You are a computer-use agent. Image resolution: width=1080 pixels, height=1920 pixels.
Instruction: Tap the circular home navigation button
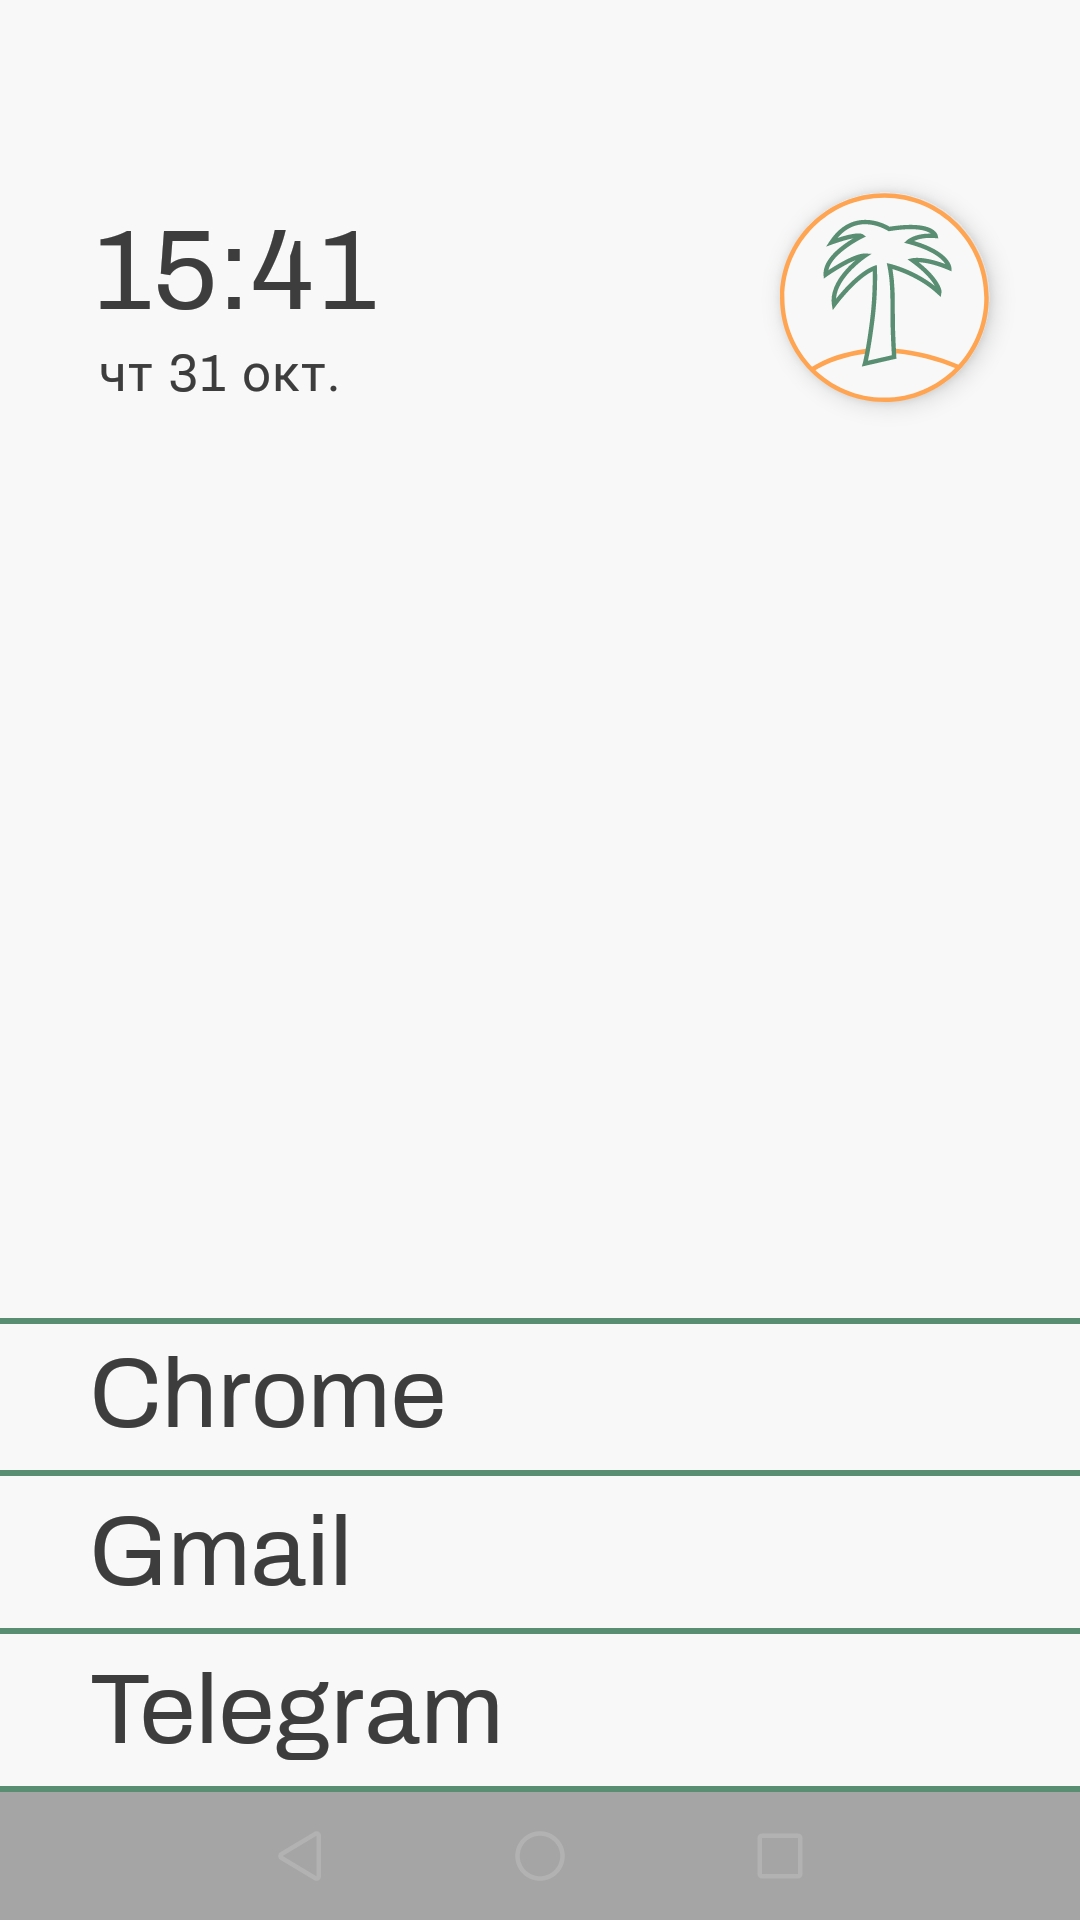[x=540, y=1856]
